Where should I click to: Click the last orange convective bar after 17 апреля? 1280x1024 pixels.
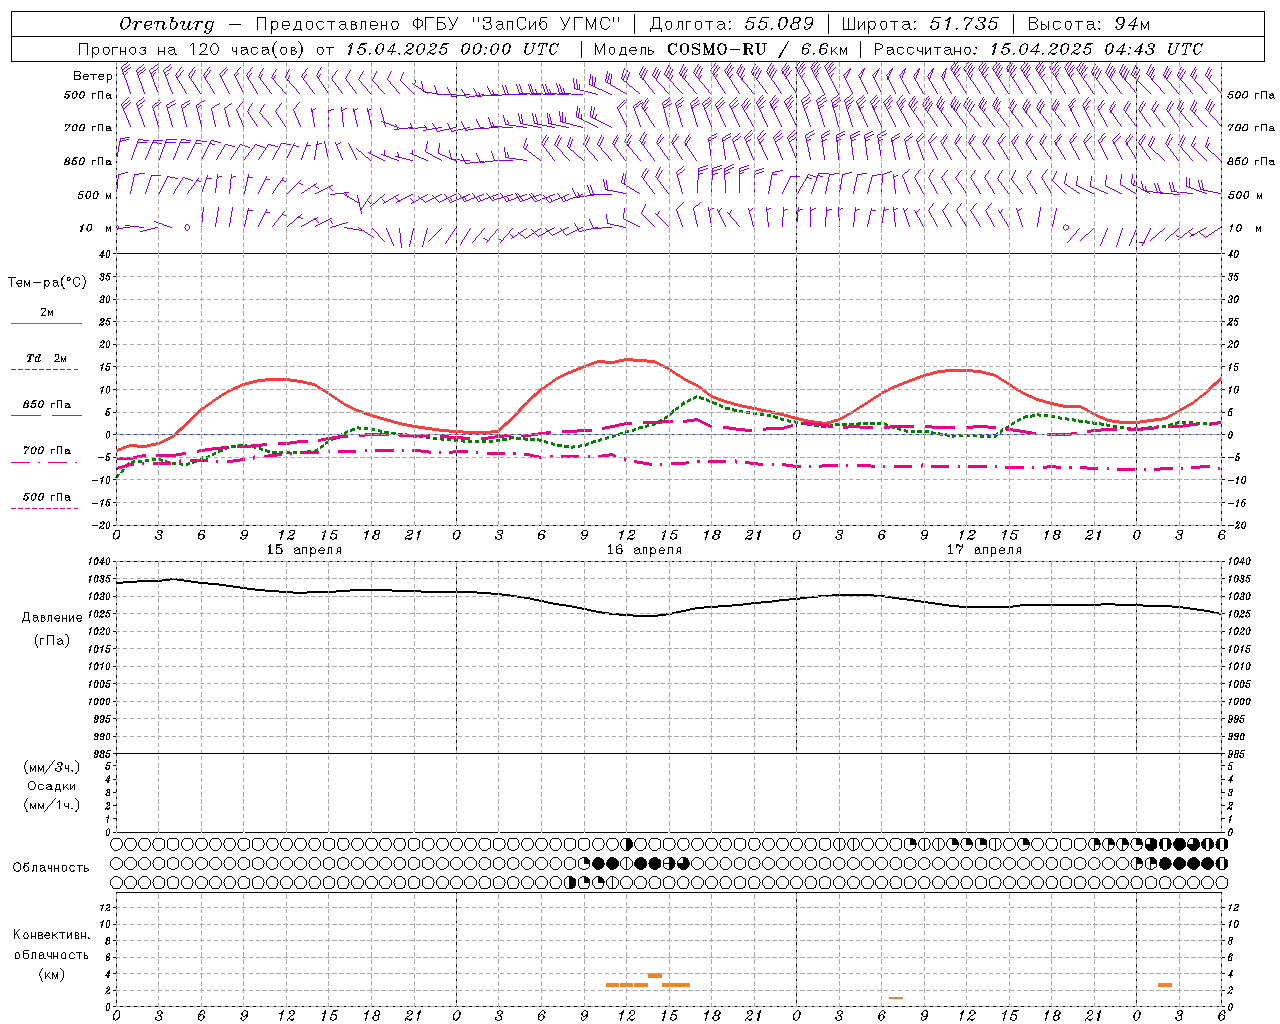click(x=1165, y=985)
